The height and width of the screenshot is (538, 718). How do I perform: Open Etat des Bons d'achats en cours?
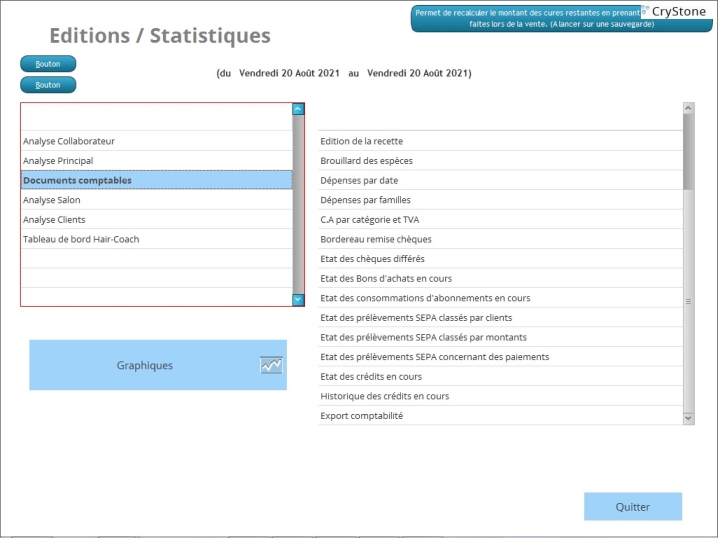click(500, 278)
